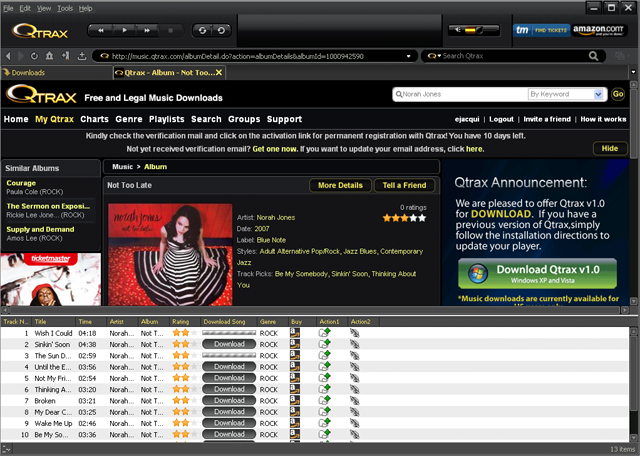Open similar album Courage
The width and height of the screenshot is (640, 456).
coord(21,183)
